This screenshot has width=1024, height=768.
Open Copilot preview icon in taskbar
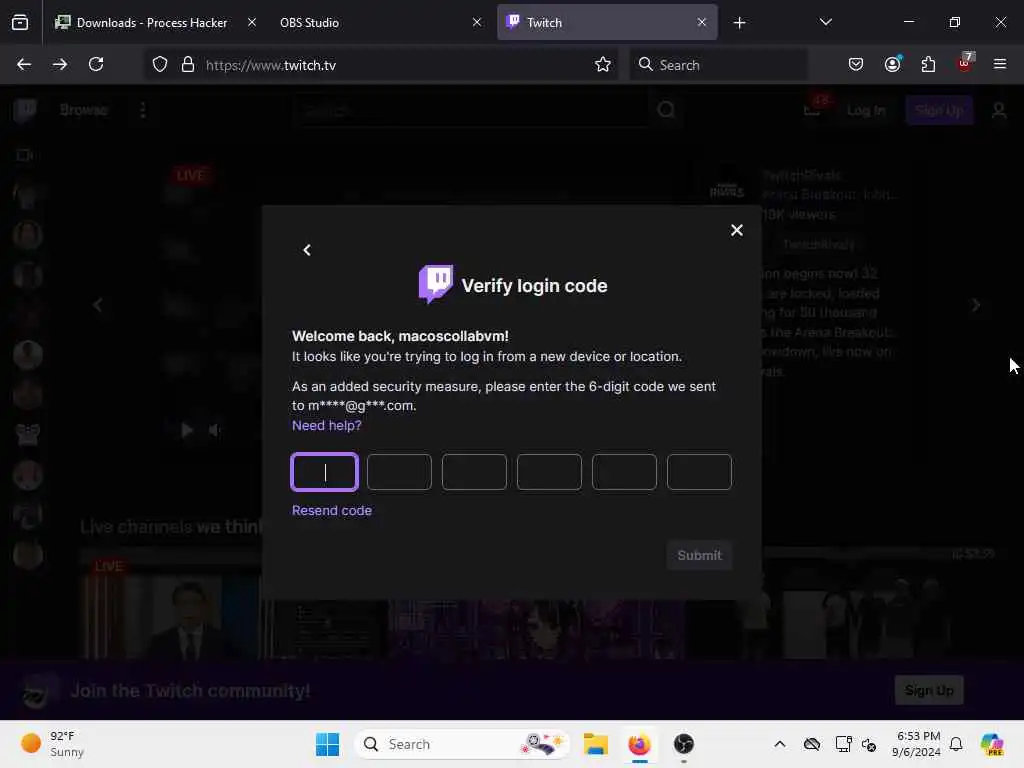coord(992,744)
